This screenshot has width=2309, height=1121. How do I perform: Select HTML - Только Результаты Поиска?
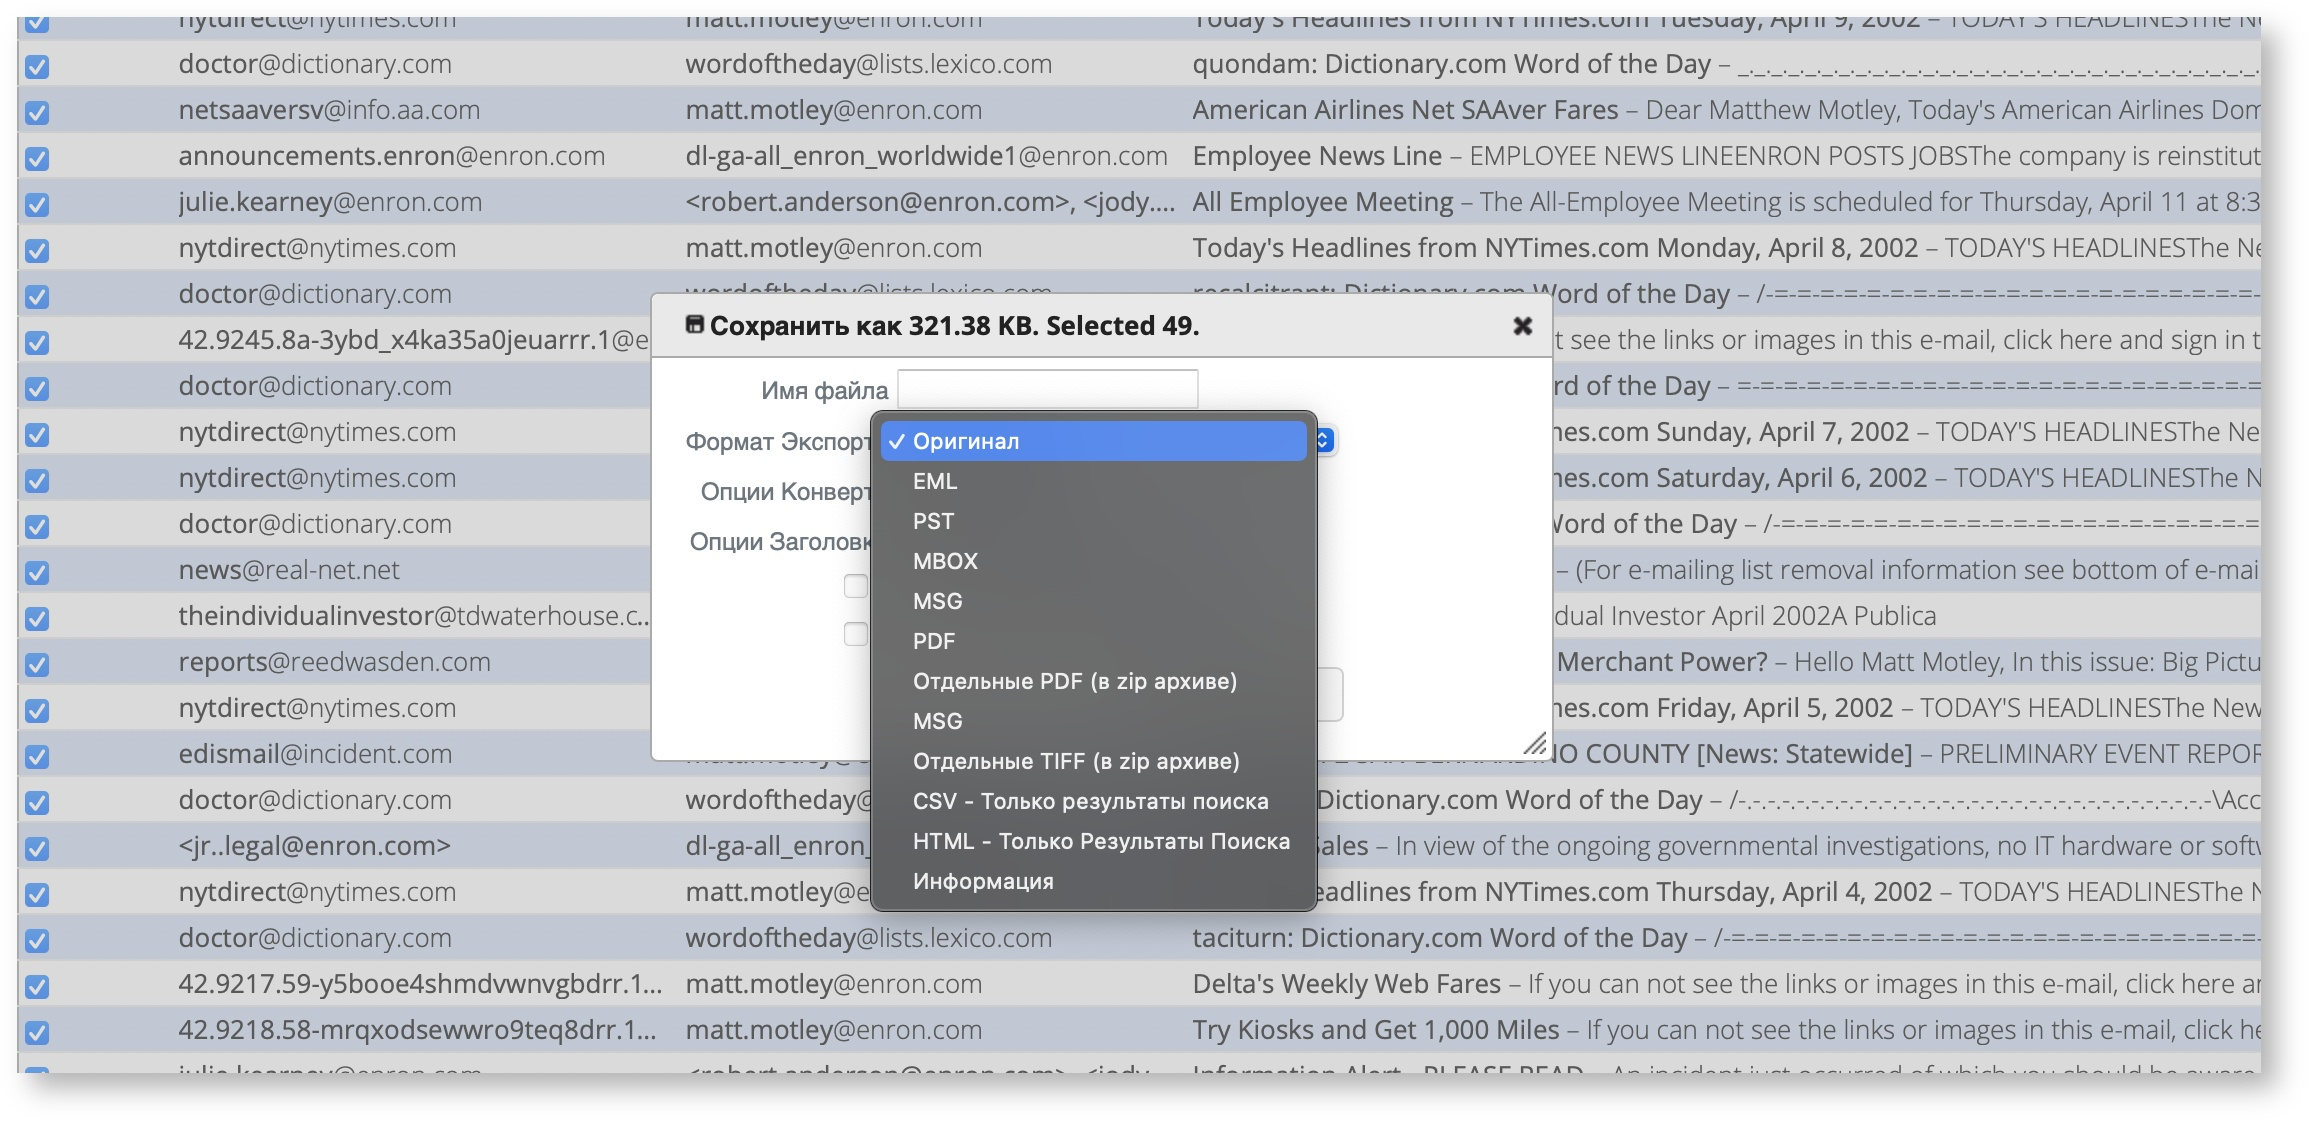tap(1100, 841)
